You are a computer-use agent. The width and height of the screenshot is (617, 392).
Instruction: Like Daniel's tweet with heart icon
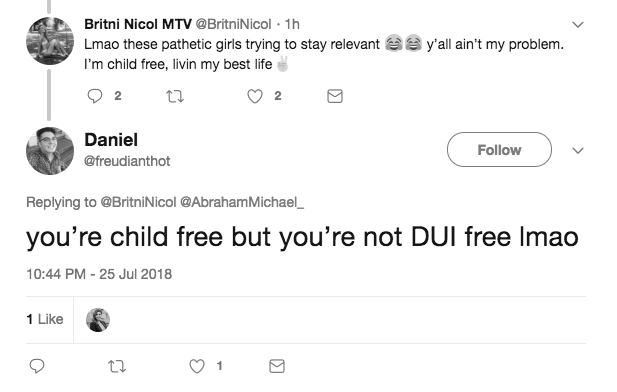point(197,366)
